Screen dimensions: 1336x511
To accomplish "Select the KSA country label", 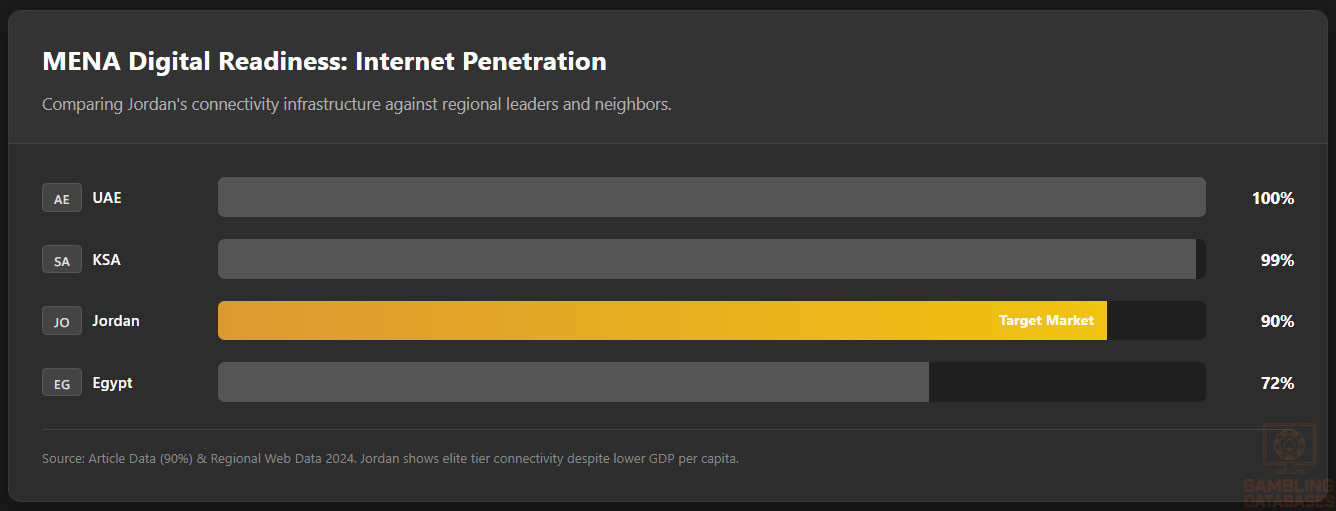I will (106, 260).
